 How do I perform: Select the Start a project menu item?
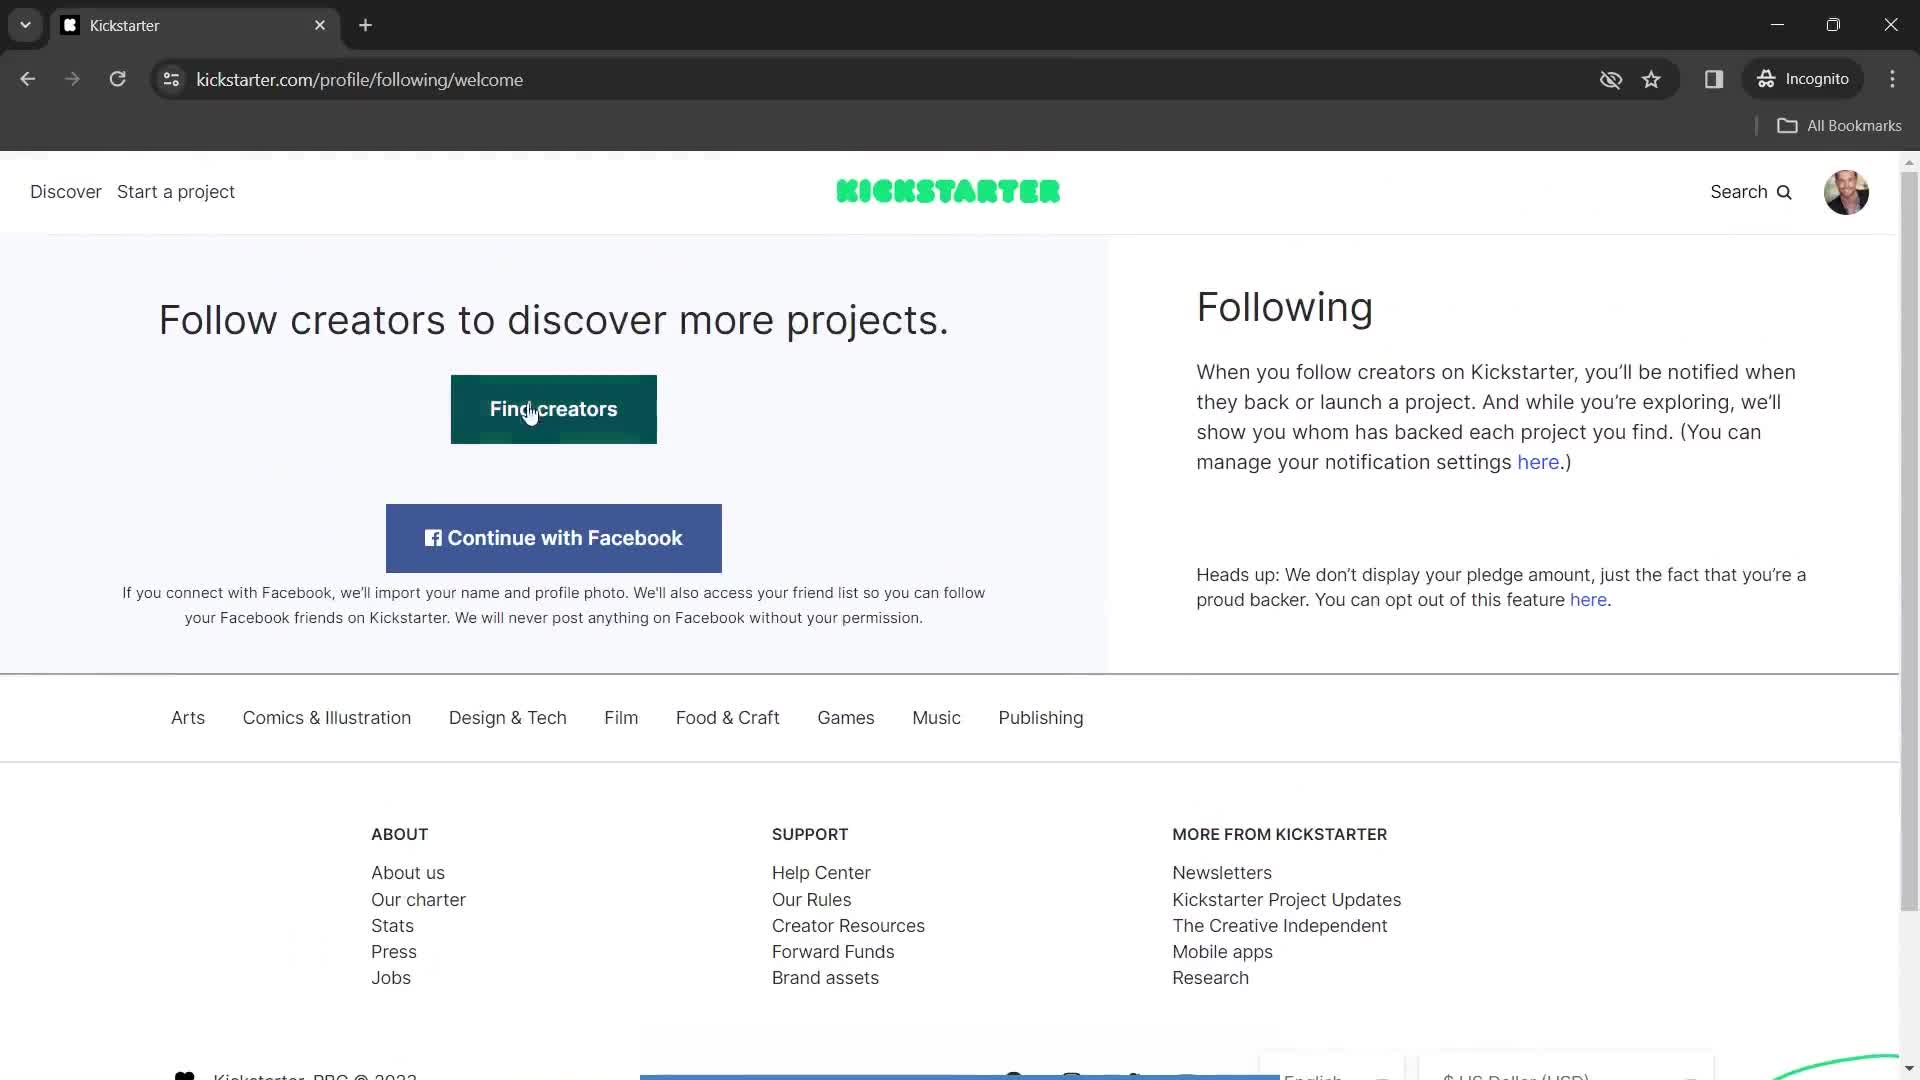click(x=175, y=191)
